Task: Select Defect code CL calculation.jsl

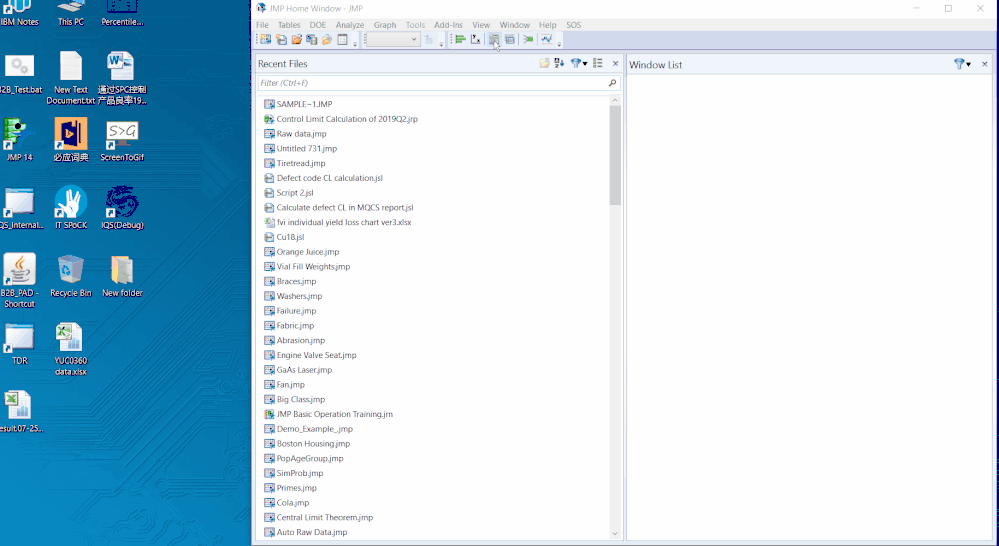Action: click(324, 178)
